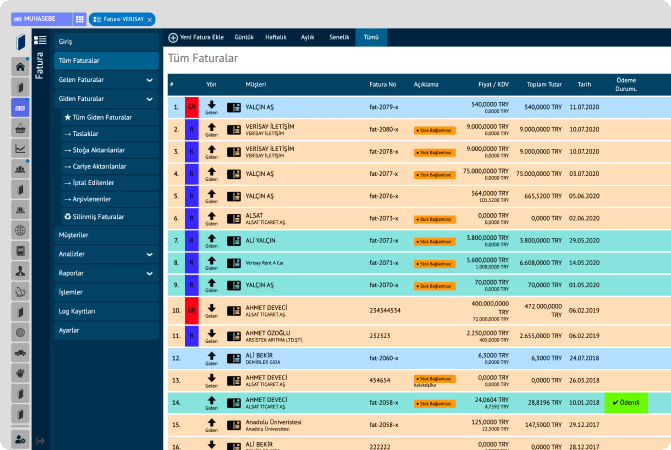Screen dimensions: 671x450
Task: Open the Android robot module icon
Action: (20, 373)
